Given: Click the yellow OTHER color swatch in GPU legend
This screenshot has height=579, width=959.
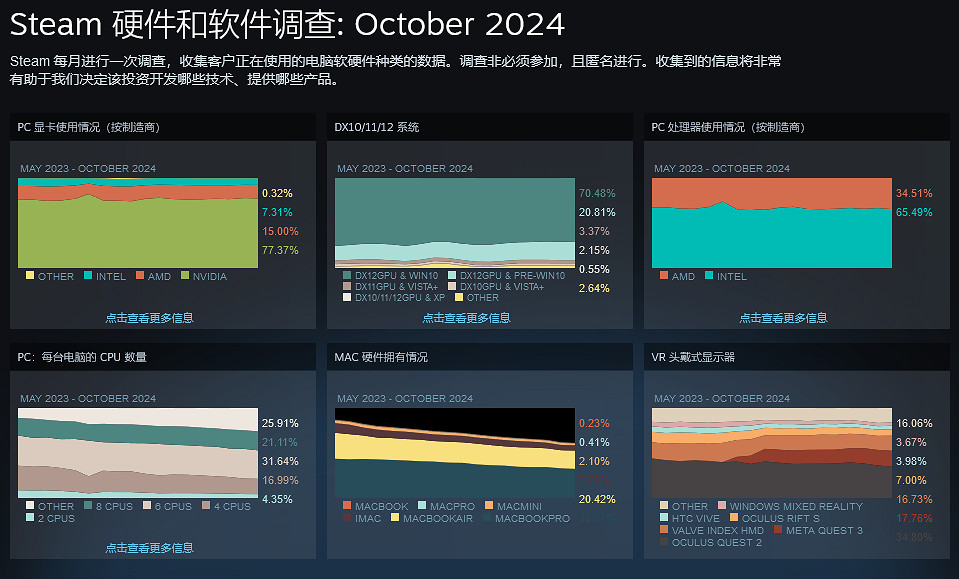Looking at the screenshot, I should [x=30, y=276].
